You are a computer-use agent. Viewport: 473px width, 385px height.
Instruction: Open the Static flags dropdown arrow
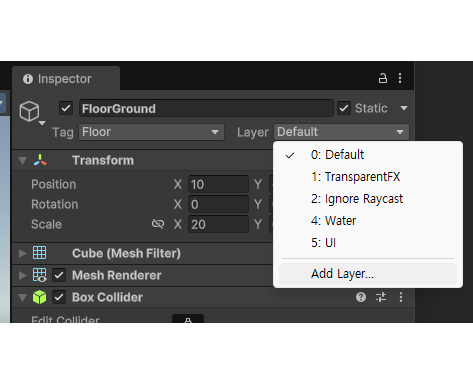click(x=404, y=108)
